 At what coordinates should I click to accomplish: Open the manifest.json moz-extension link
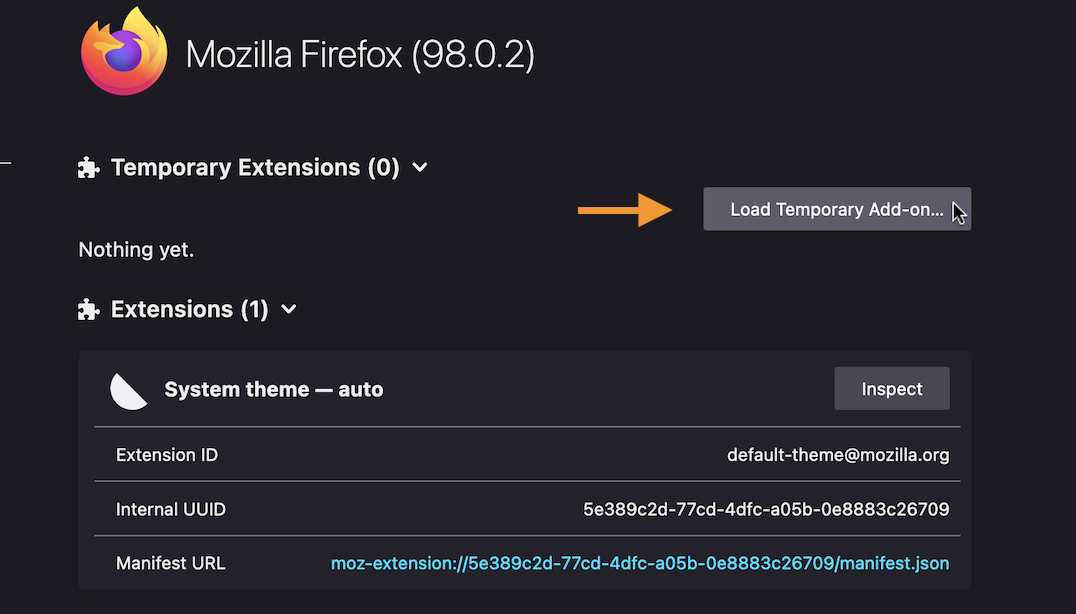click(x=640, y=563)
